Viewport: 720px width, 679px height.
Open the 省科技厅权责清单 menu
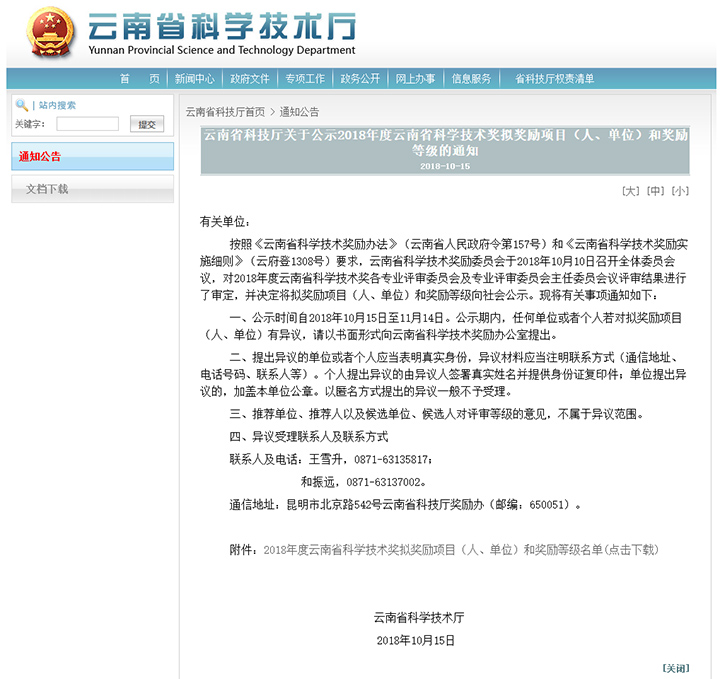(x=555, y=79)
